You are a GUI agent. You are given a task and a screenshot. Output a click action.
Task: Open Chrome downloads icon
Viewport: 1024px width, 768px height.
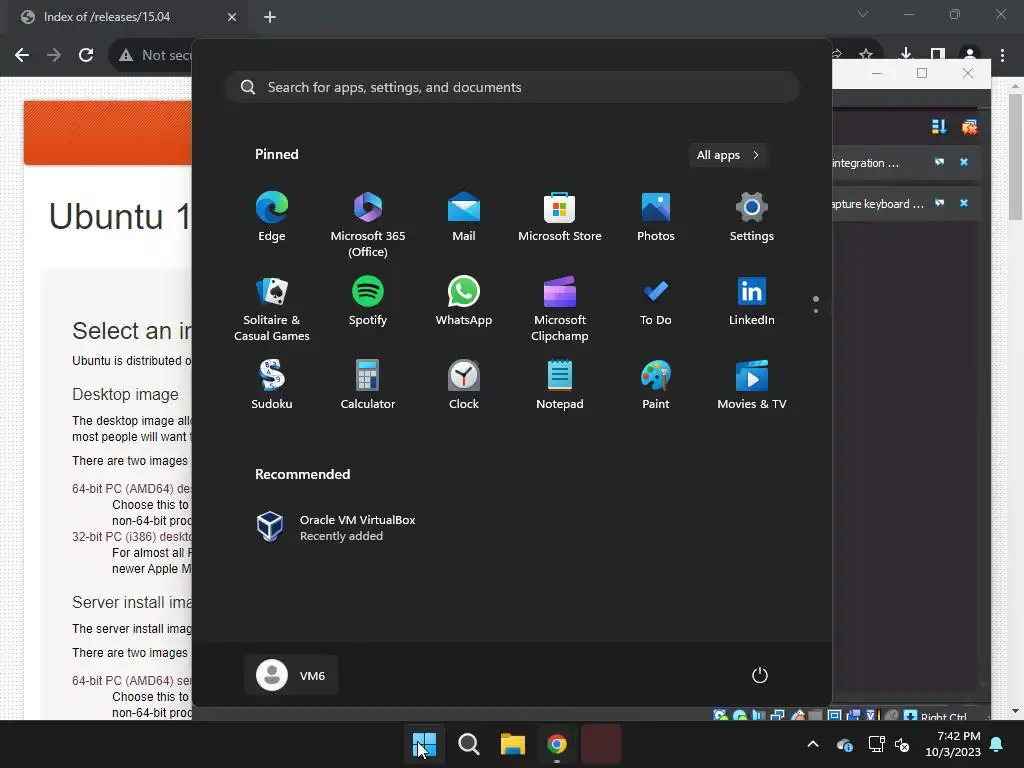pyautogui.click(x=906, y=55)
